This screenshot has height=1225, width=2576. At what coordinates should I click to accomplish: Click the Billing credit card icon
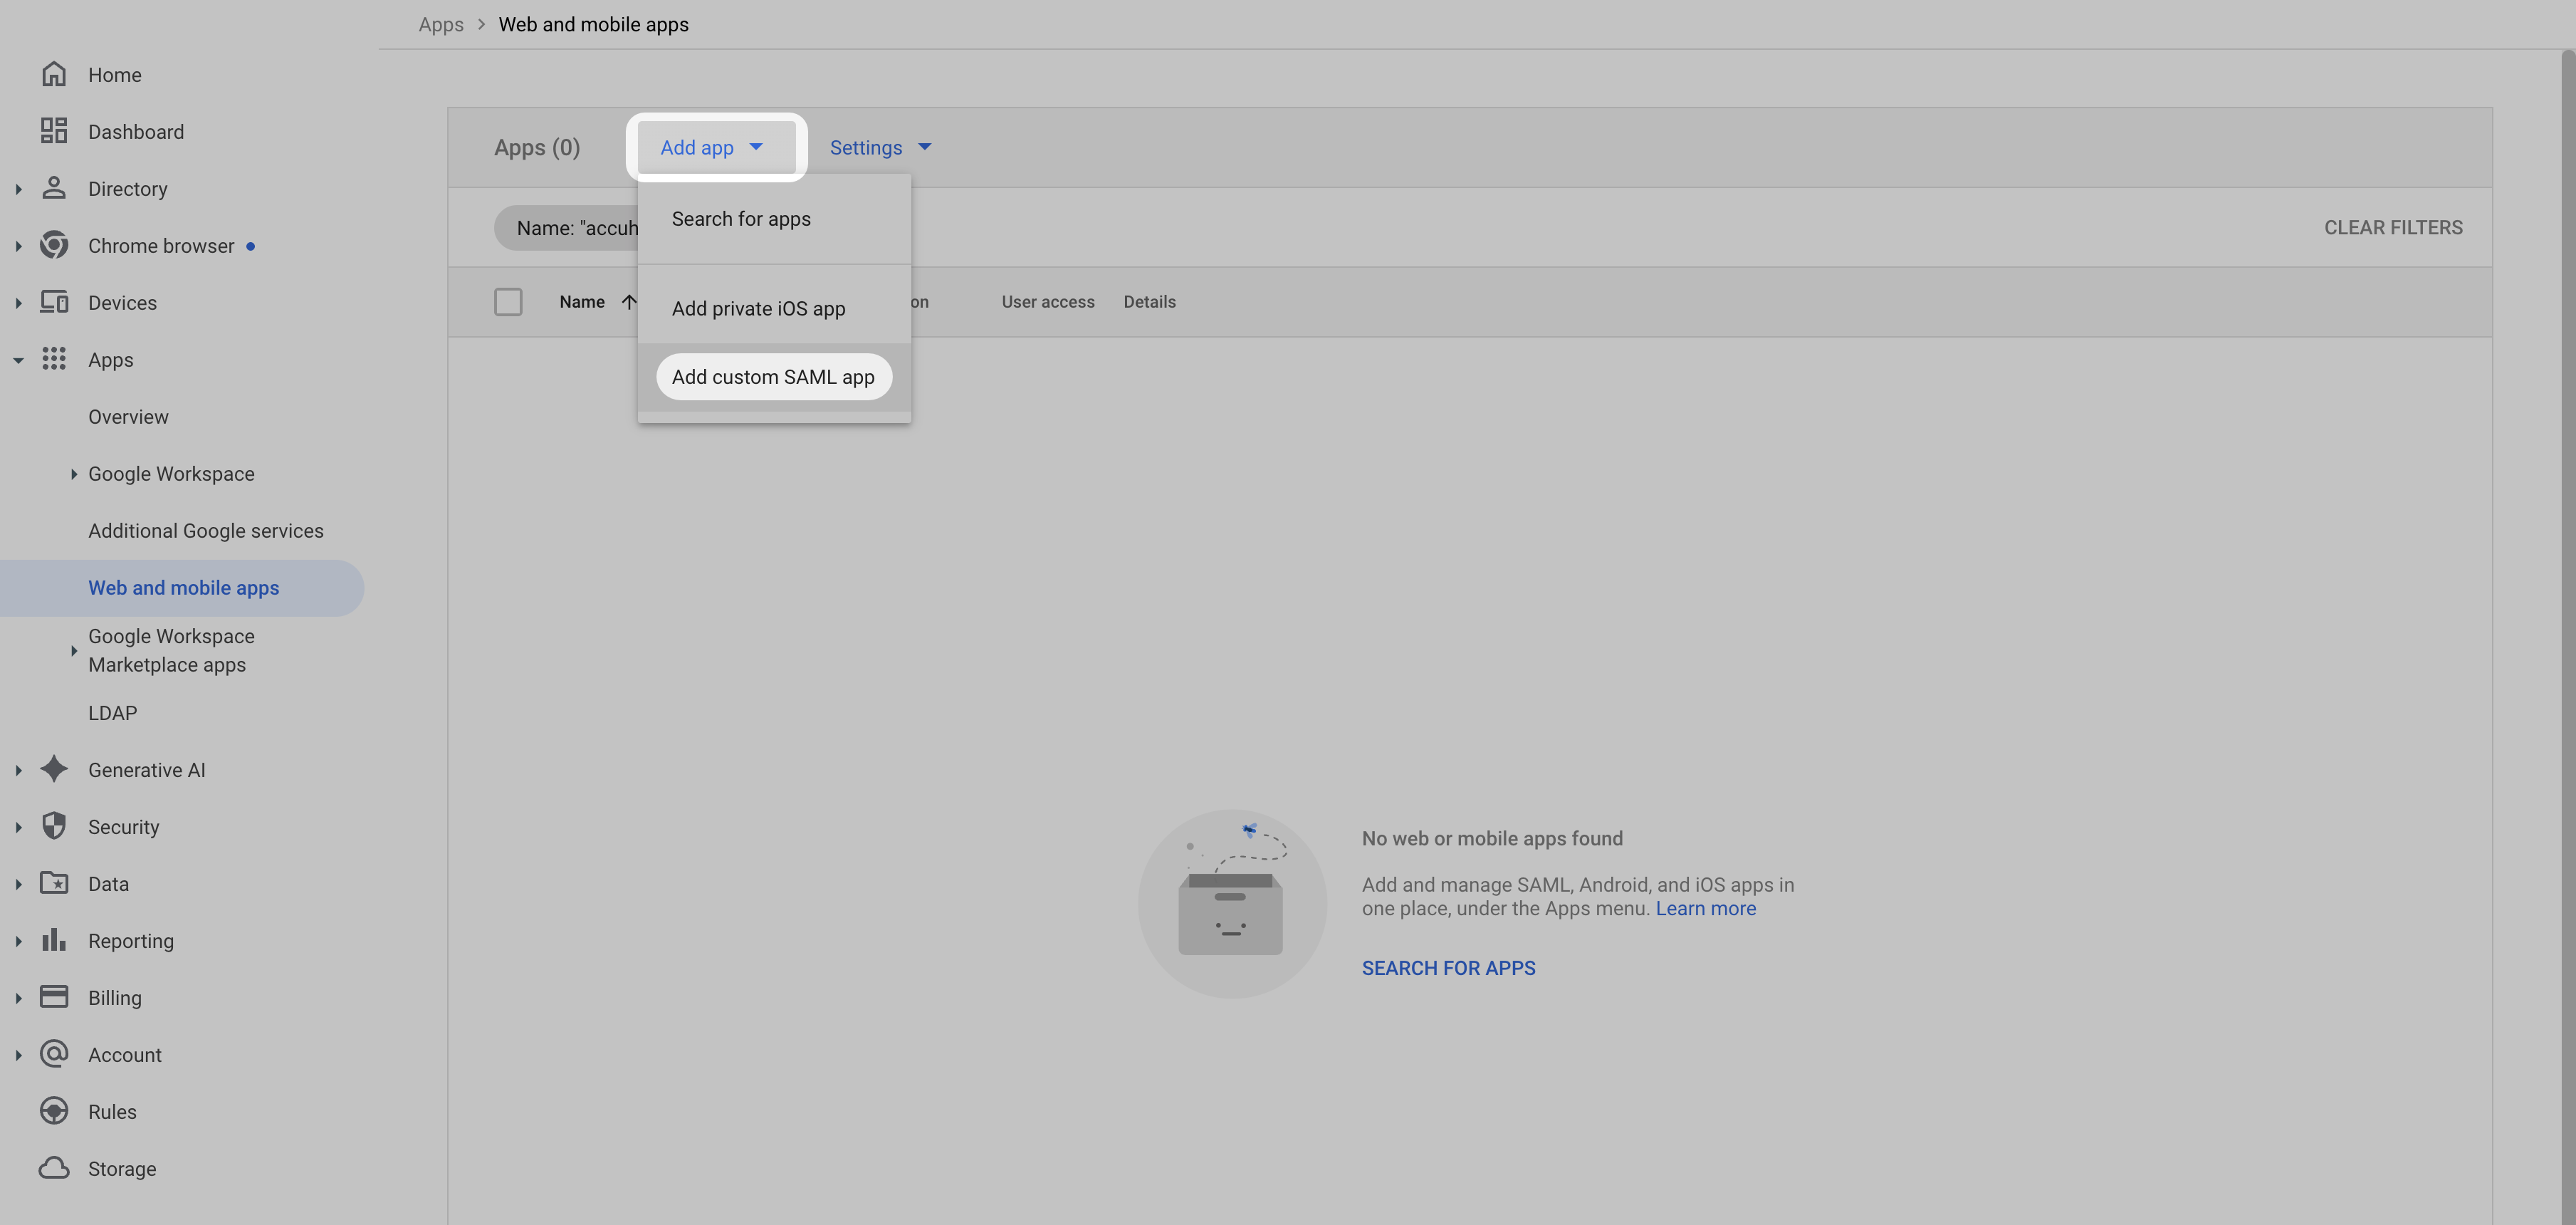(x=54, y=997)
